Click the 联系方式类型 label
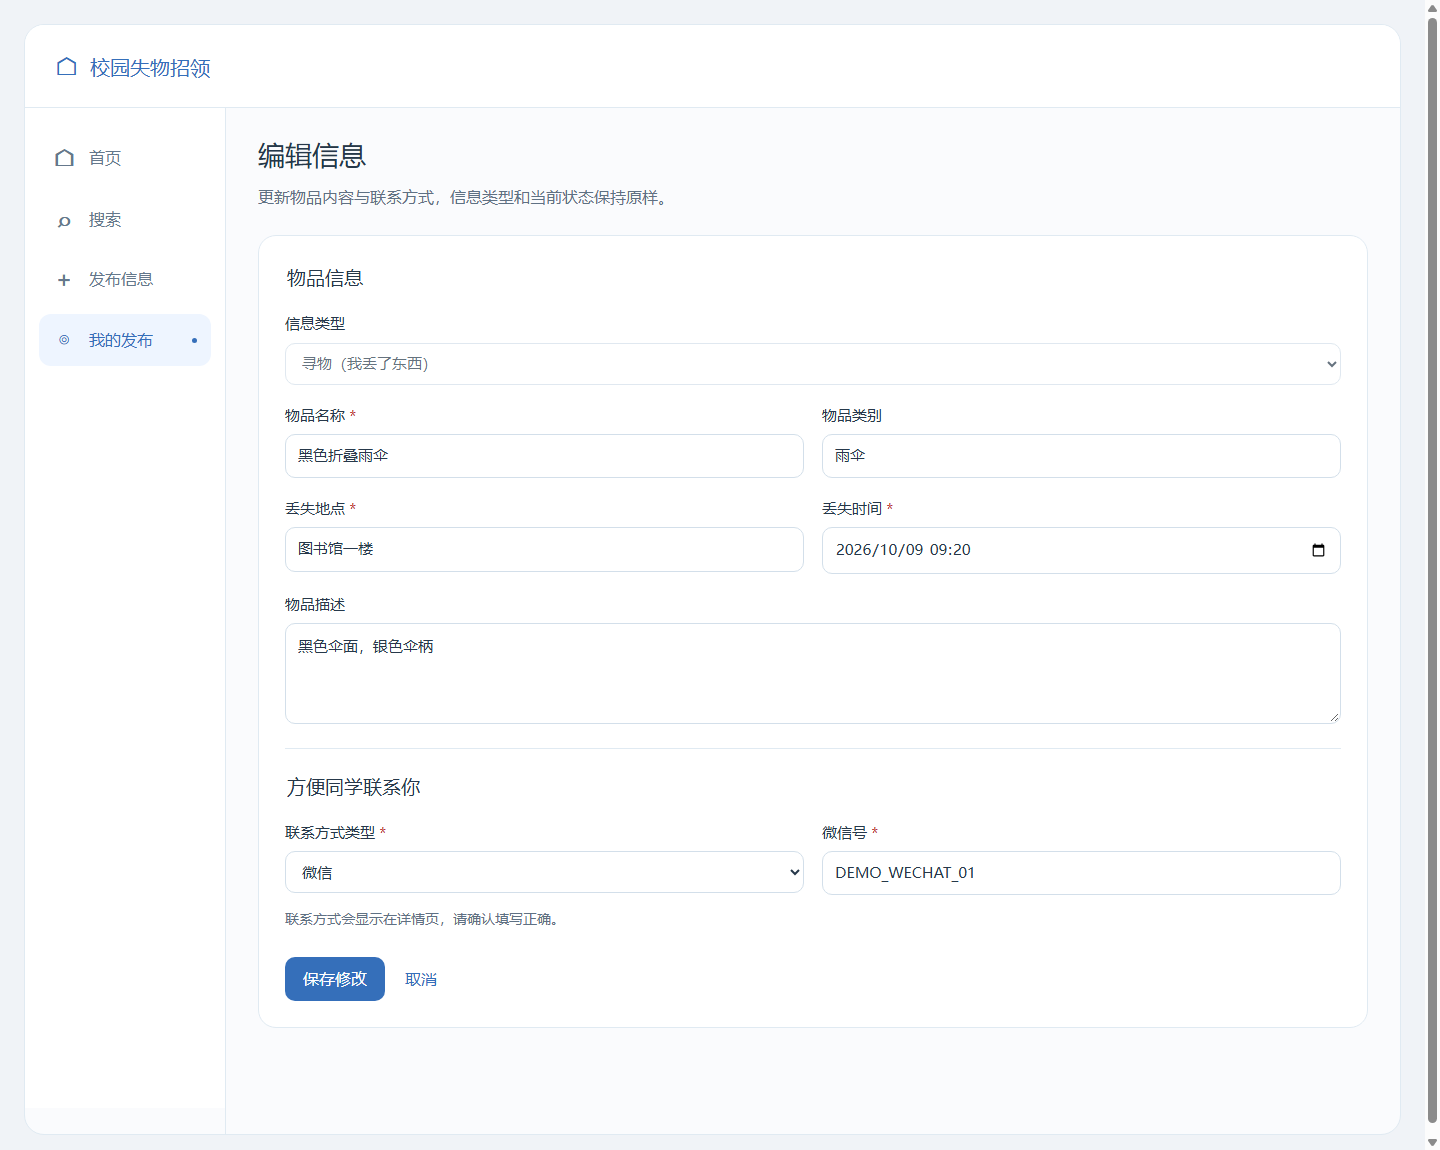This screenshot has width=1440, height=1150. coord(330,833)
